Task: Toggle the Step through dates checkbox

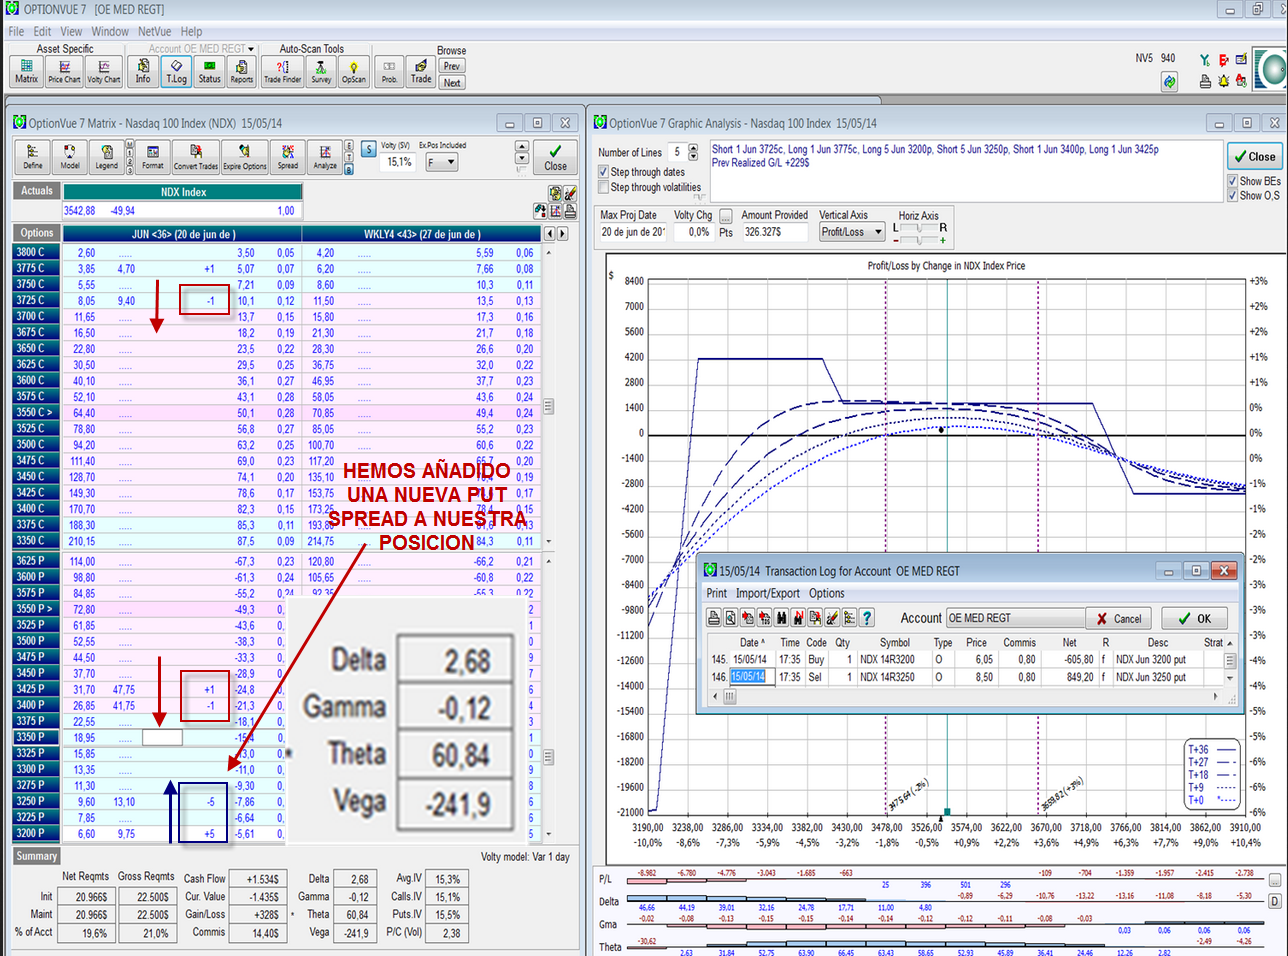Action: pos(603,172)
